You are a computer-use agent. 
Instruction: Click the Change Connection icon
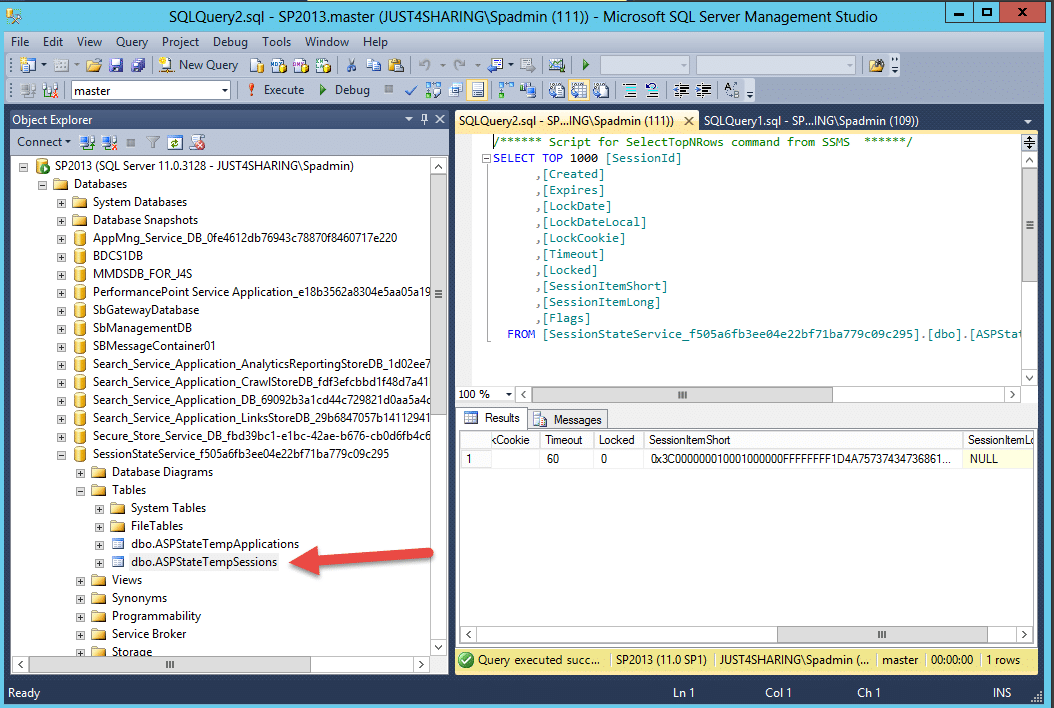click(50, 90)
